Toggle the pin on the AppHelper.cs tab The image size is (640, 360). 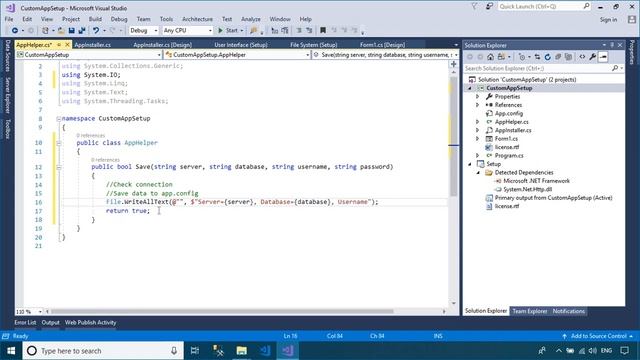point(59,44)
